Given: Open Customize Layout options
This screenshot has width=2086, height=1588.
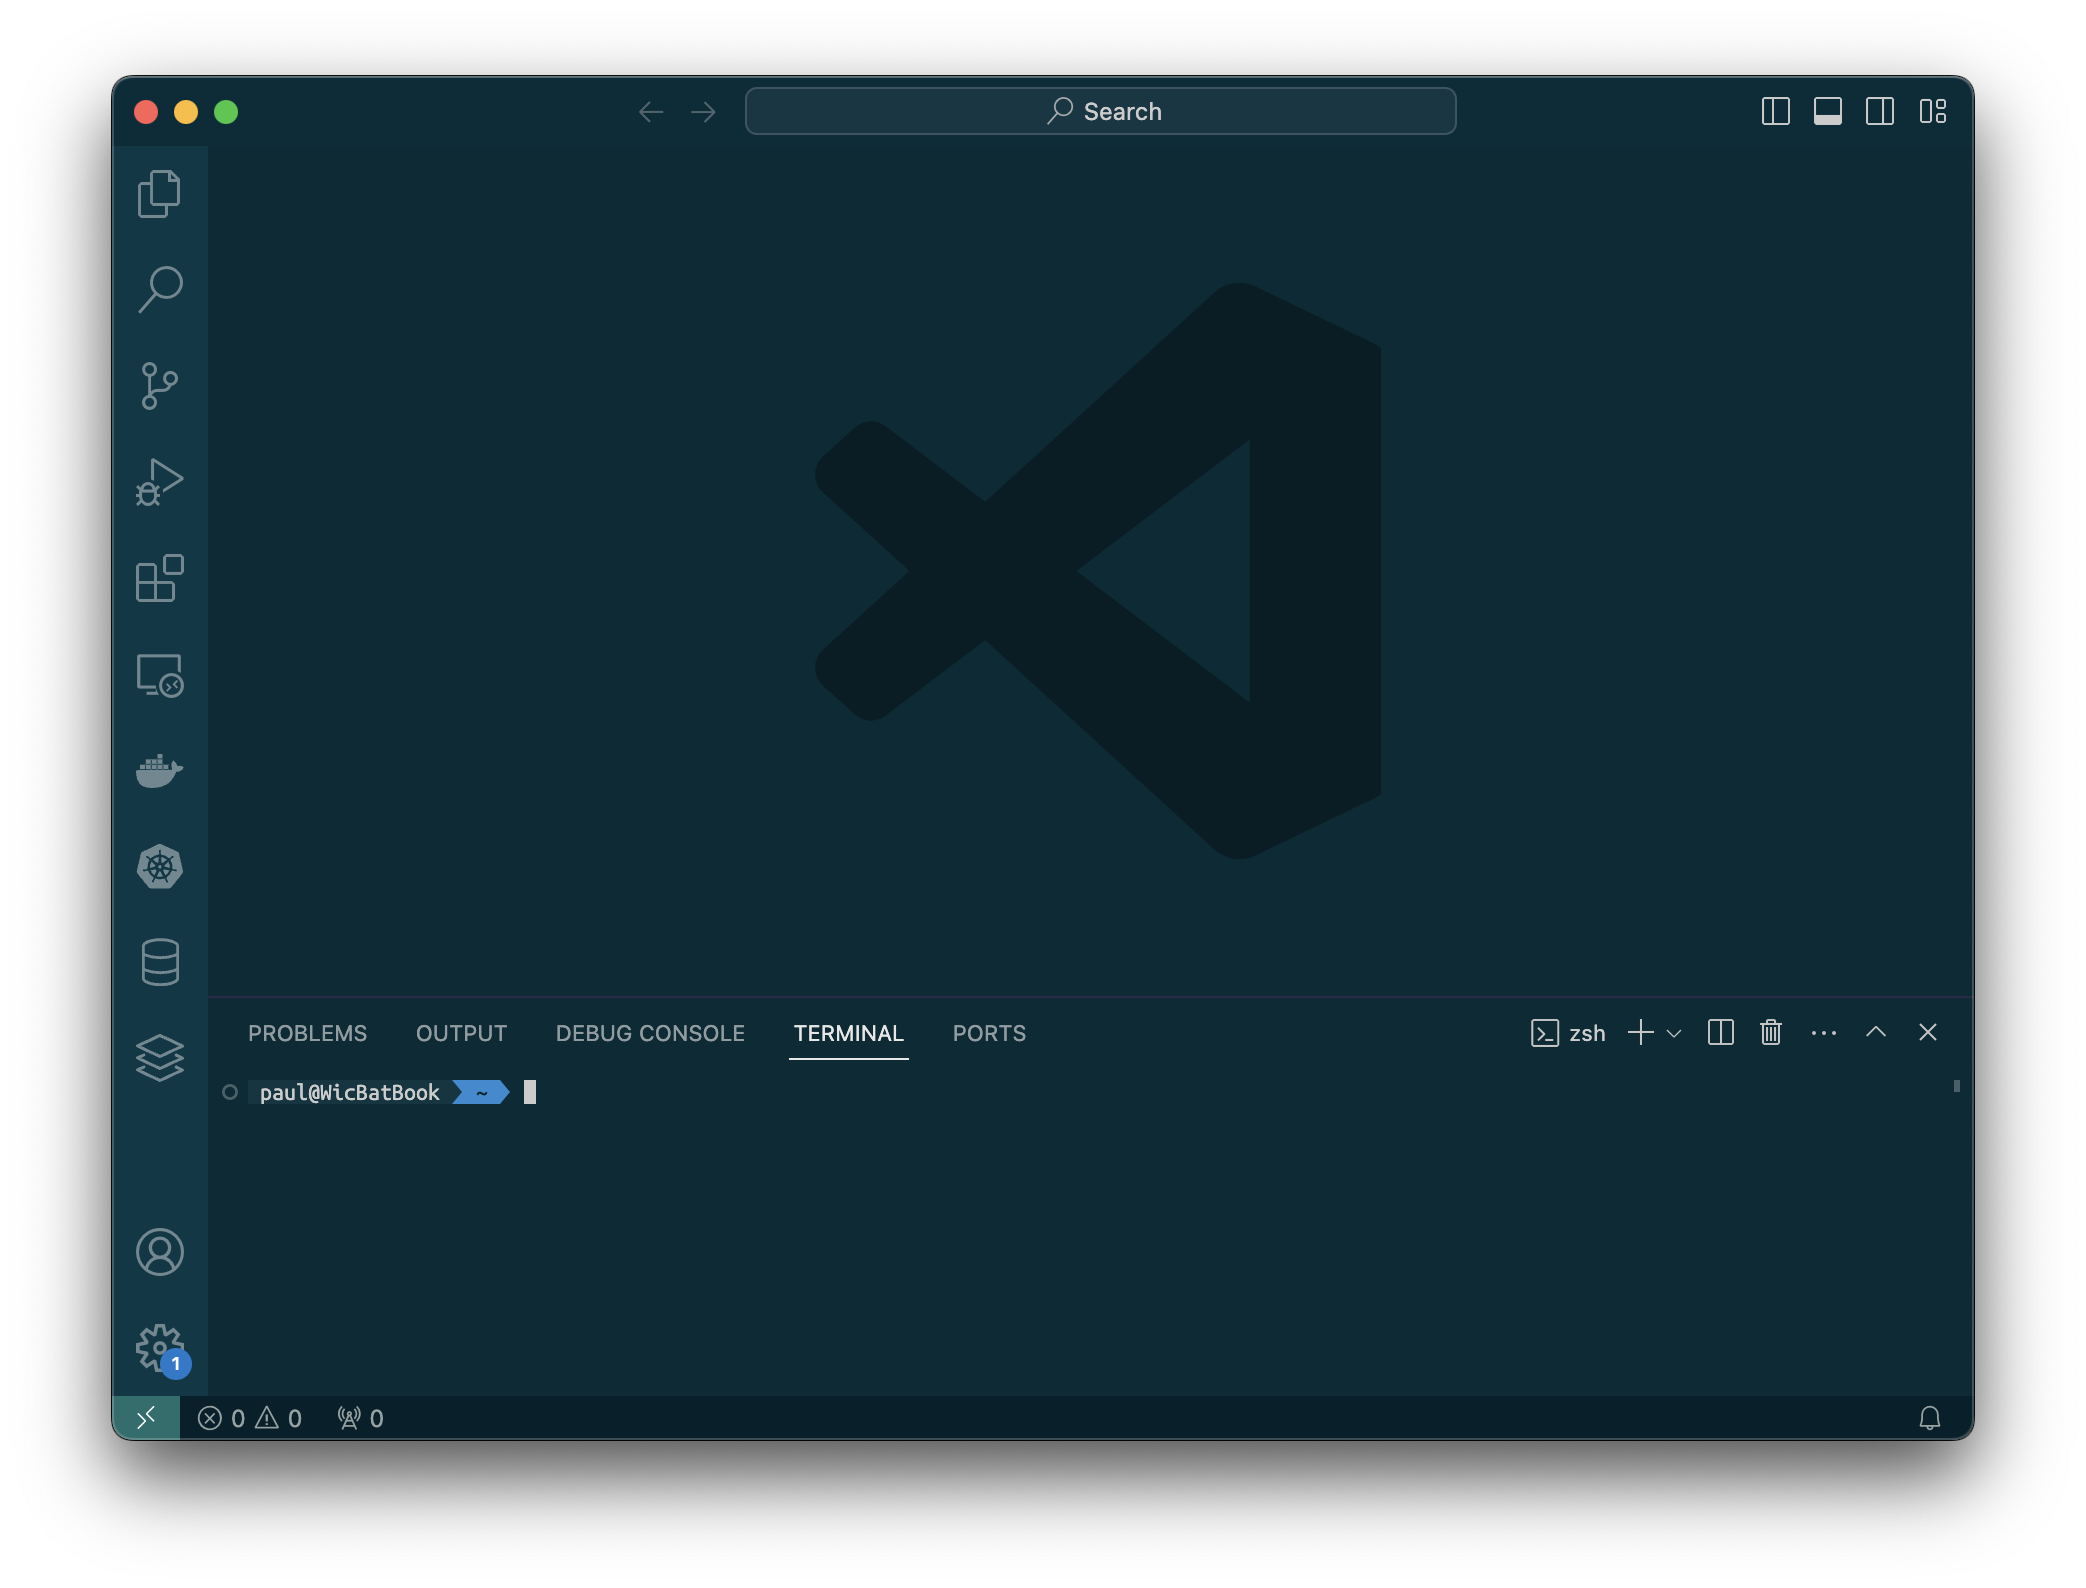Looking at the screenshot, I should (x=1932, y=111).
